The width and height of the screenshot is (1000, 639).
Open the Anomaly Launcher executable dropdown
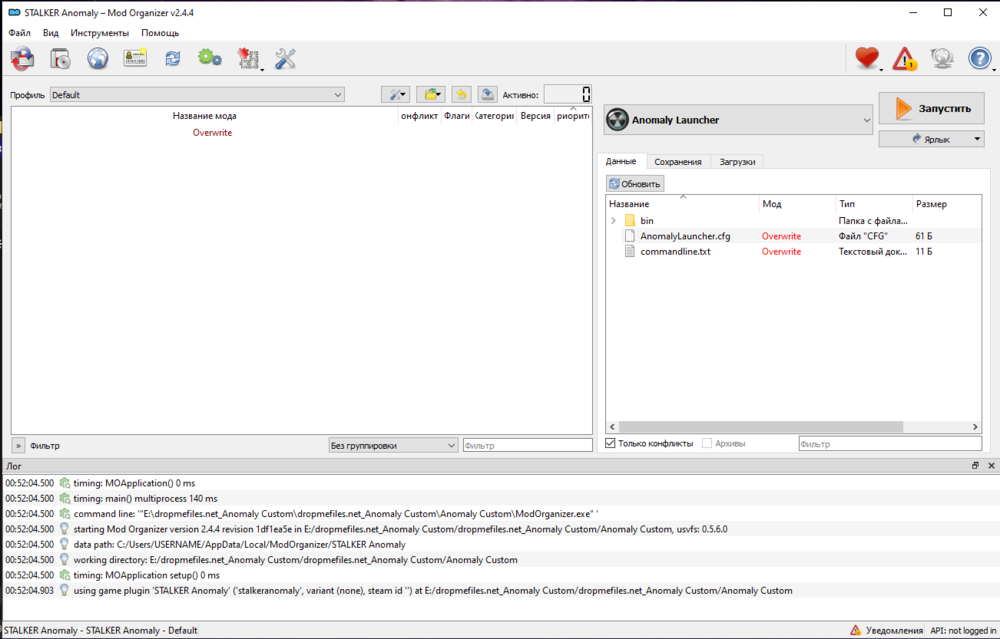(x=739, y=120)
